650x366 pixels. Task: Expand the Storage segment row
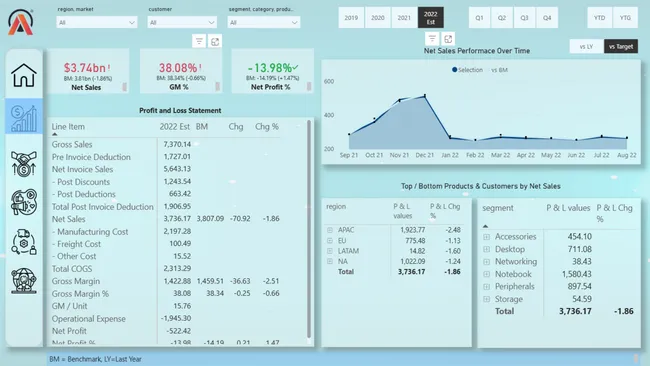(x=487, y=299)
